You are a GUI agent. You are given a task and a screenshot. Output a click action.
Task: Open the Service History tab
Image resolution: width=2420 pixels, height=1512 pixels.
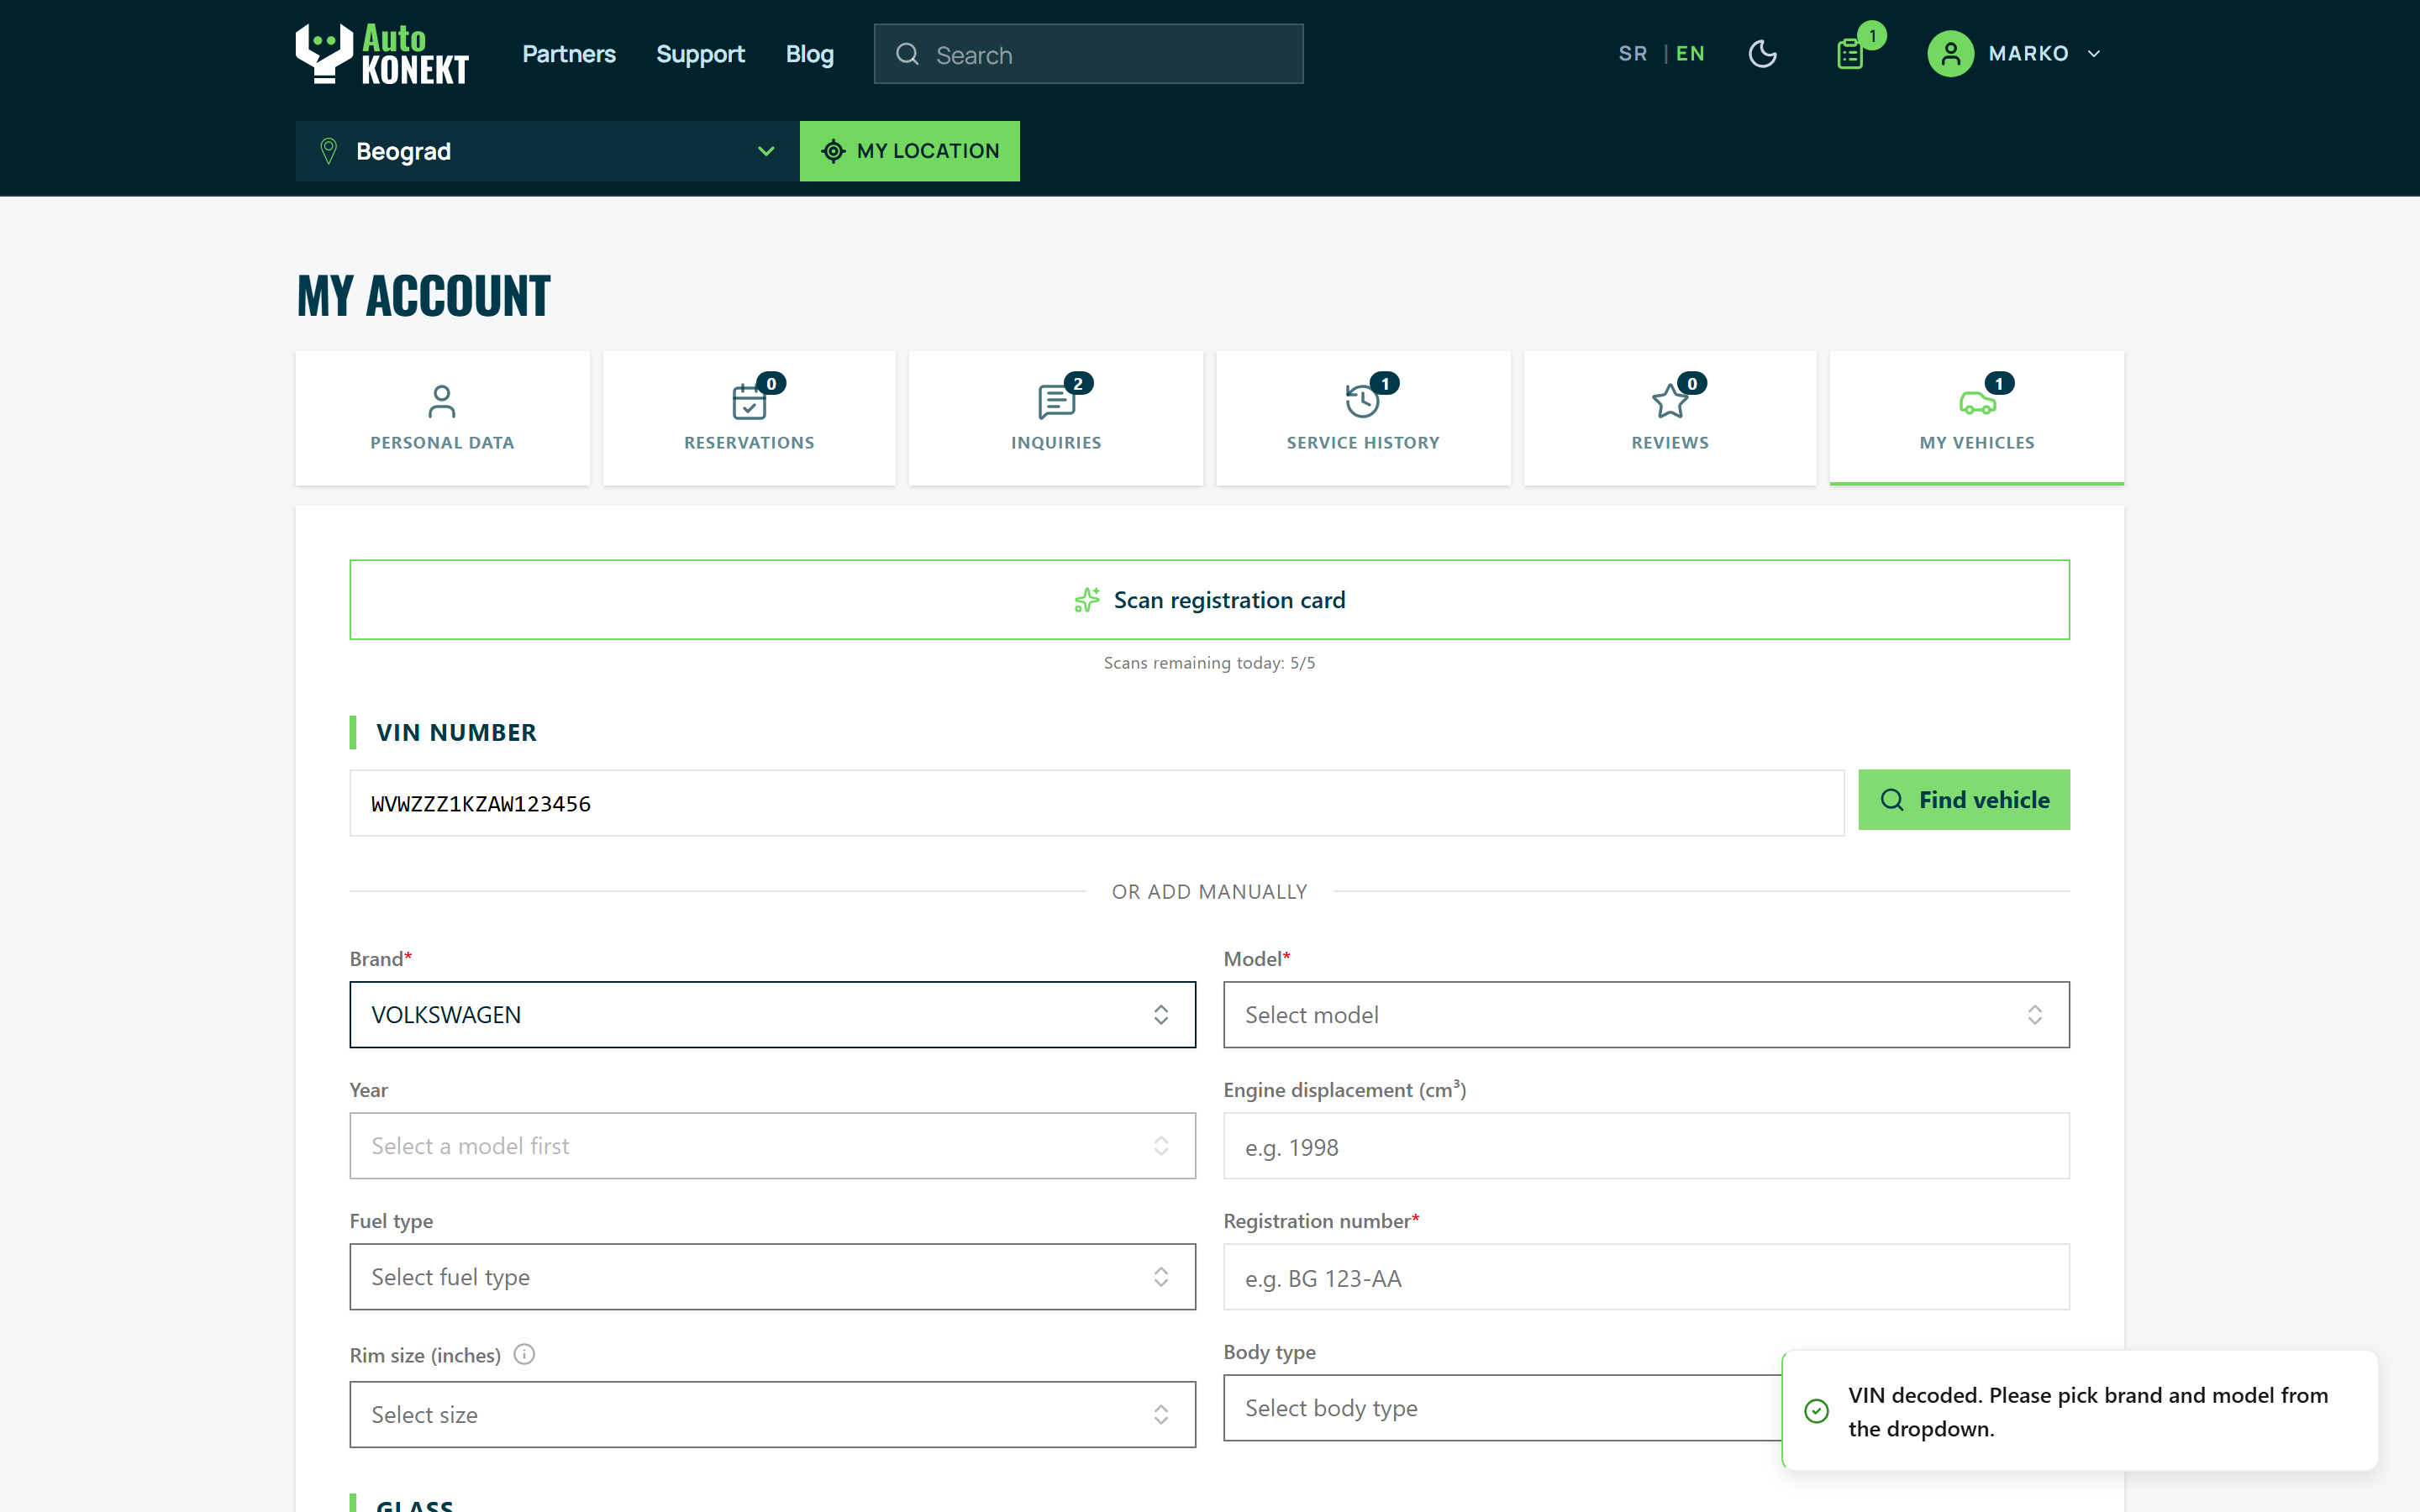coord(1363,418)
